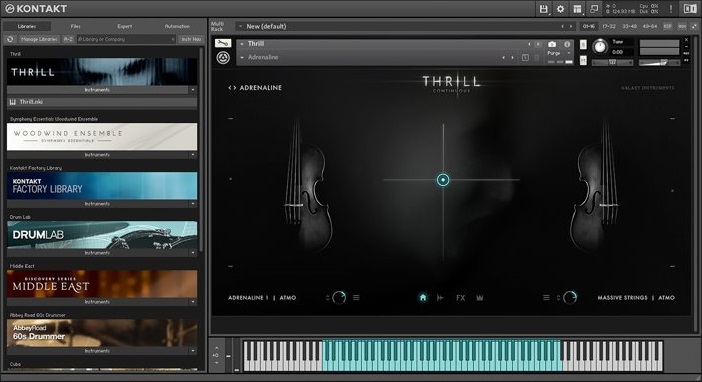Toggle the Solo S button
Image resolution: width=702 pixels, height=382 pixels.
click(583, 44)
